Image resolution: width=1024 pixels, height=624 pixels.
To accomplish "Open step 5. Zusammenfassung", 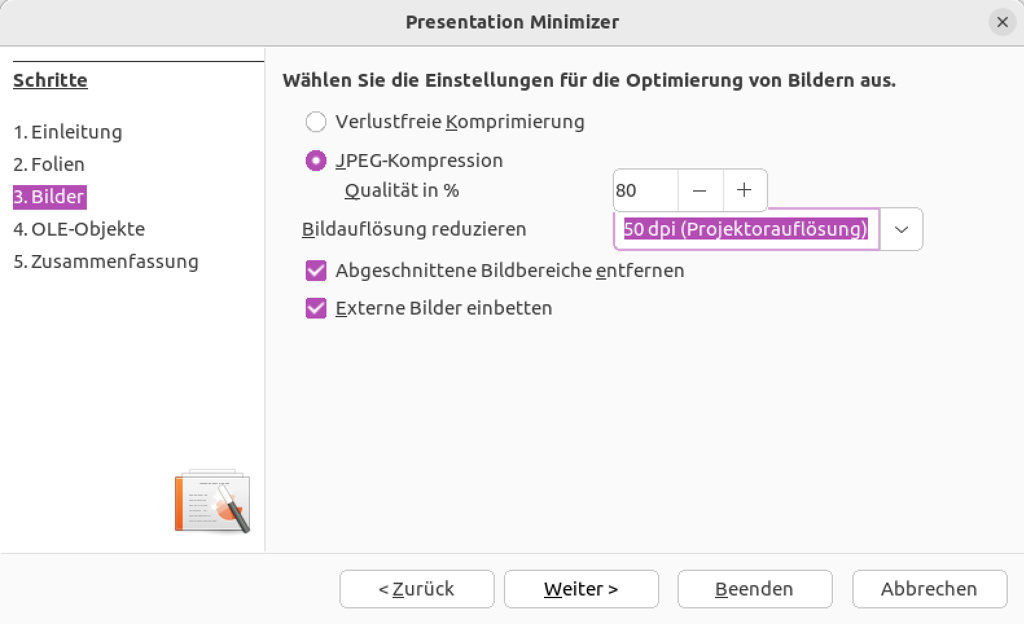I will coord(106,261).
